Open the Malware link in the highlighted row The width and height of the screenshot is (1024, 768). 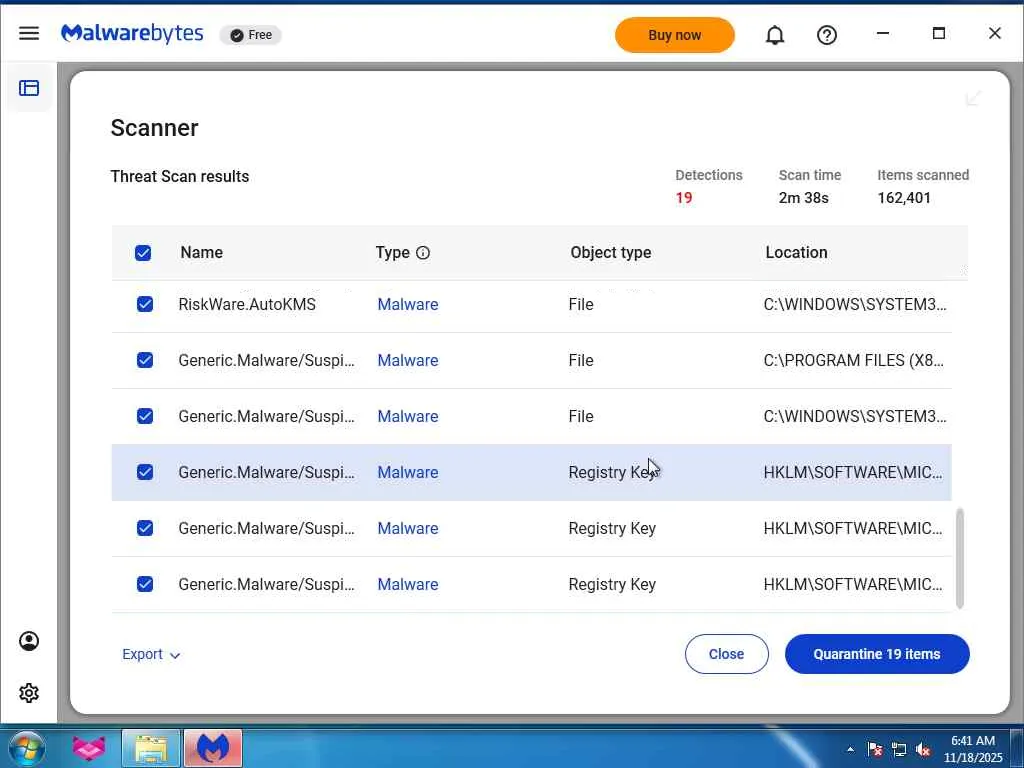(408, 472)
